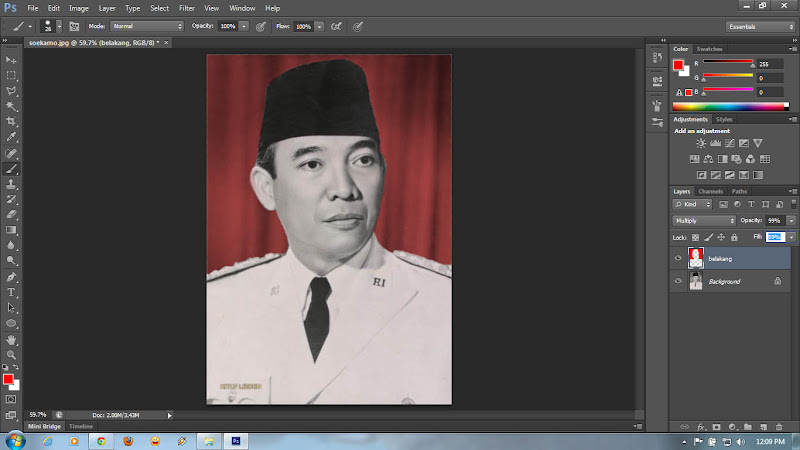Hide the Background layer
This screenshot has width=800, height=450.
click(678, 281)
